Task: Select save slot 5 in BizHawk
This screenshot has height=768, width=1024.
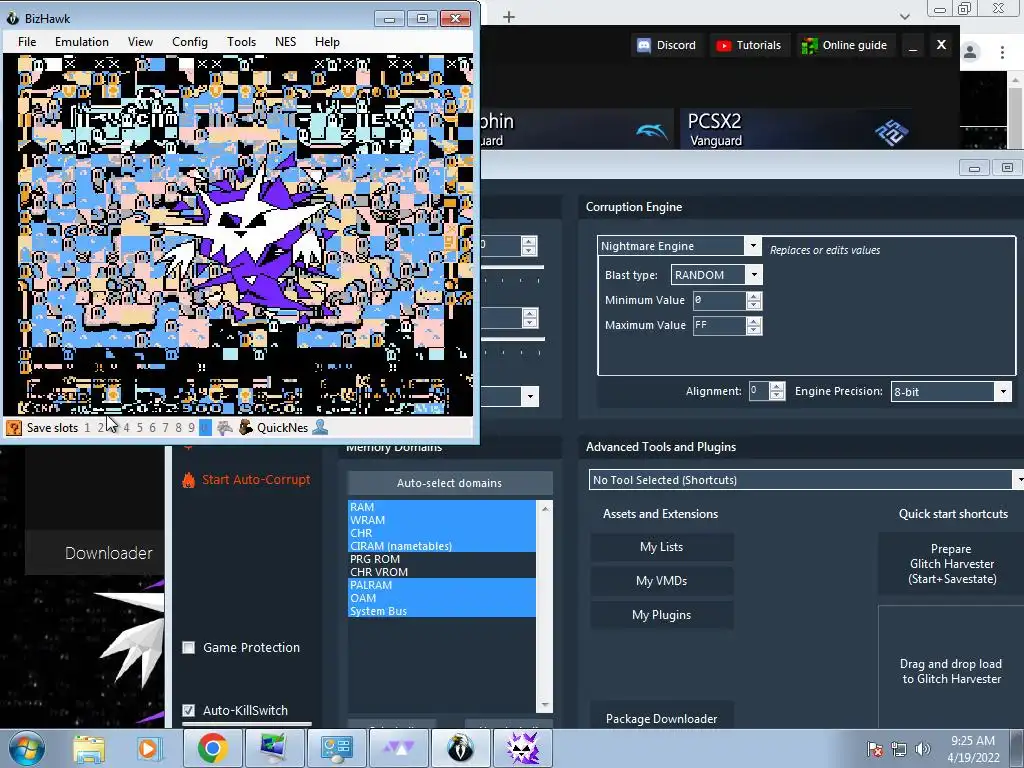Action: pos(139,428)
